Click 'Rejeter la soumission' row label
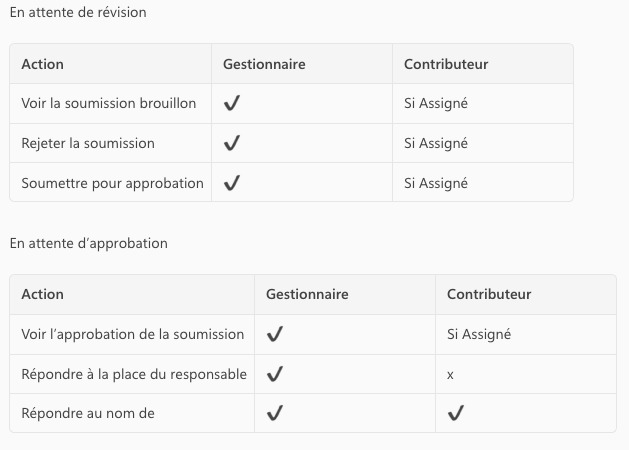Image resolution: width=629 pixels, height=450 pixels. (x=88, y=143)
